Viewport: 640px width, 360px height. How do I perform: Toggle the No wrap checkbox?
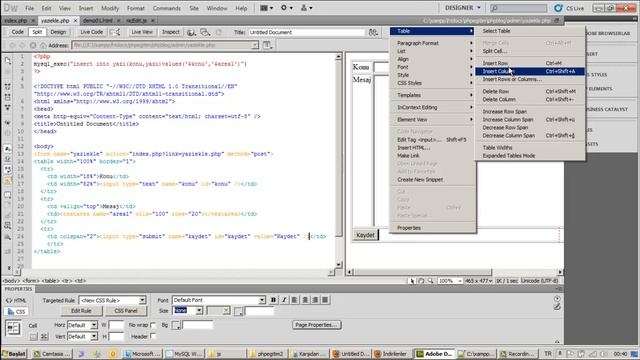(153, 325)
